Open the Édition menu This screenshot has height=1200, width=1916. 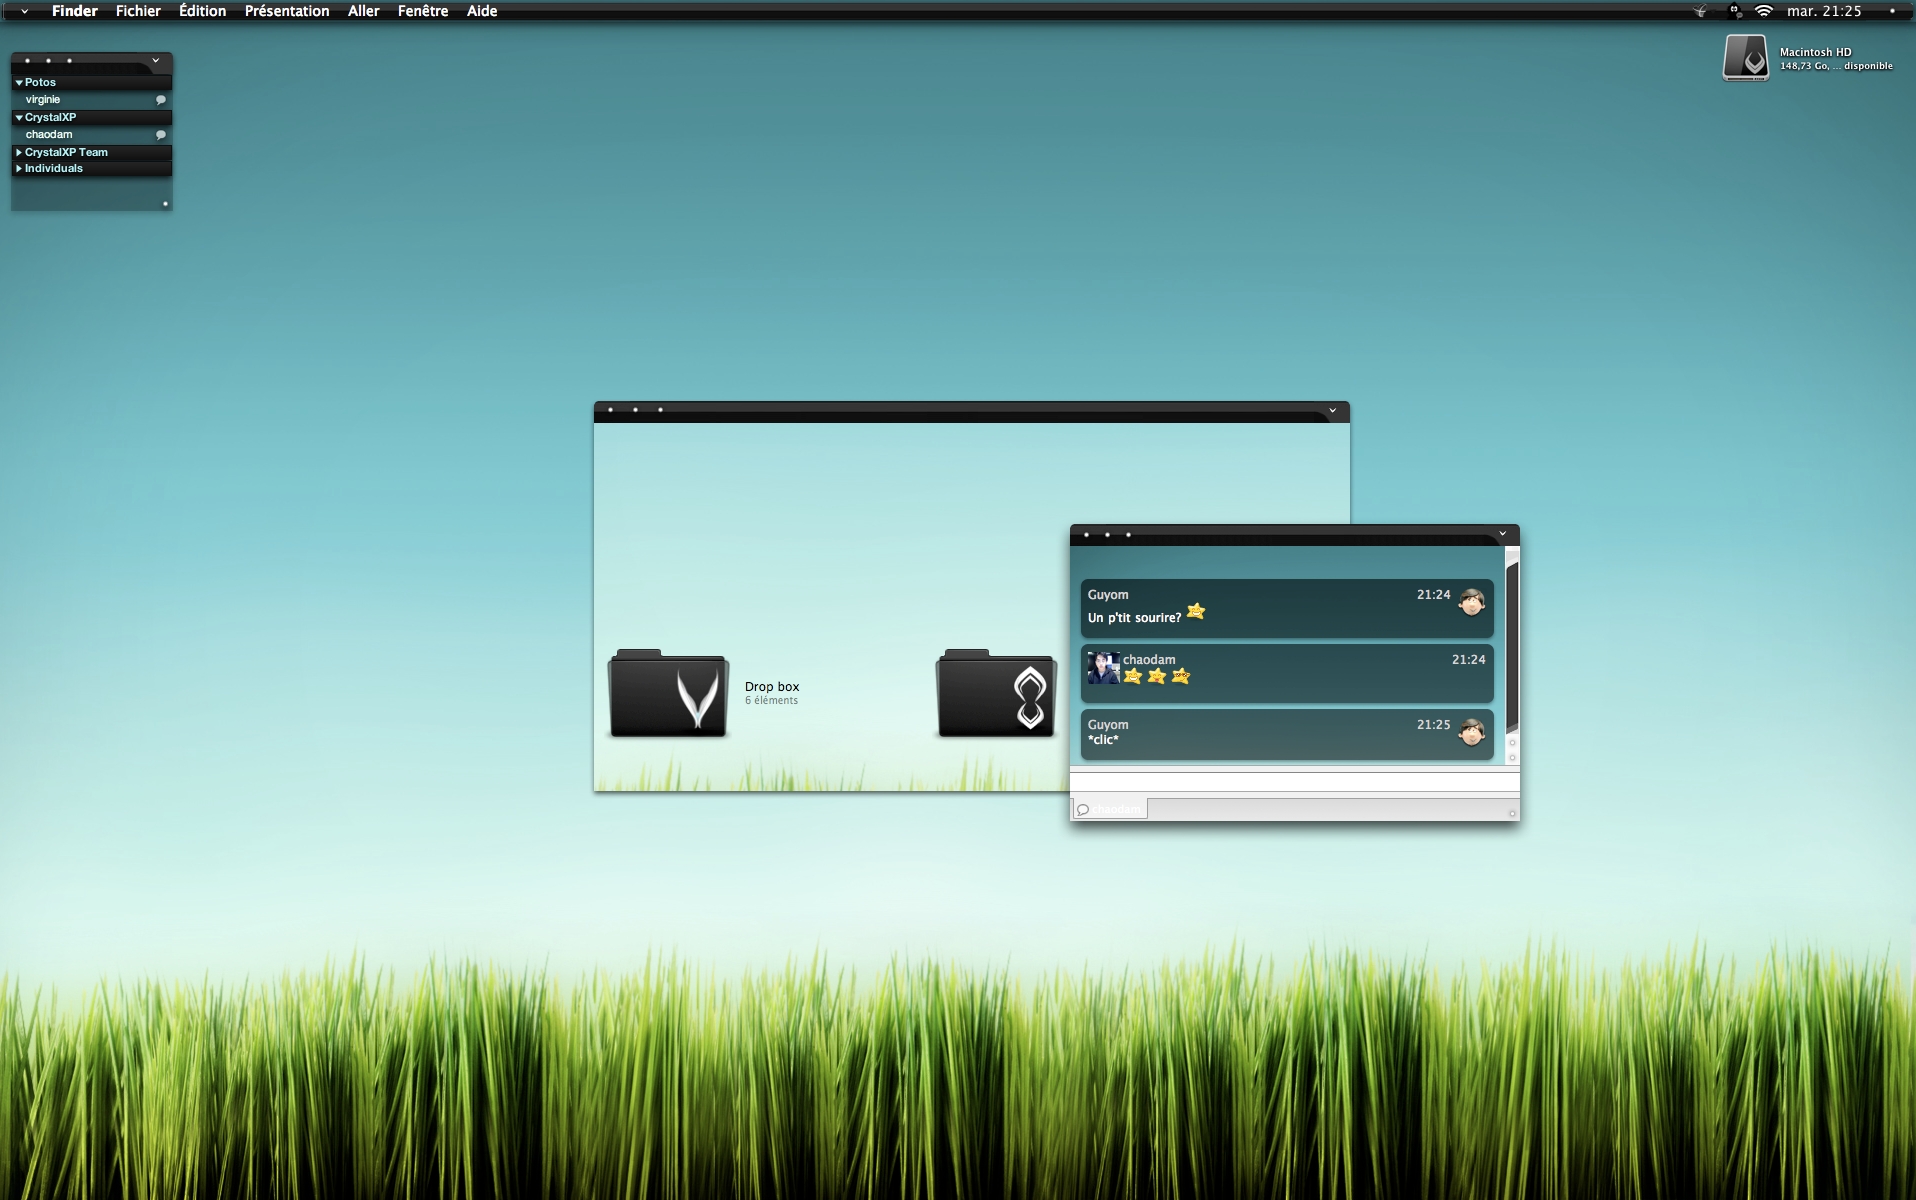click(x=202, y=11)
